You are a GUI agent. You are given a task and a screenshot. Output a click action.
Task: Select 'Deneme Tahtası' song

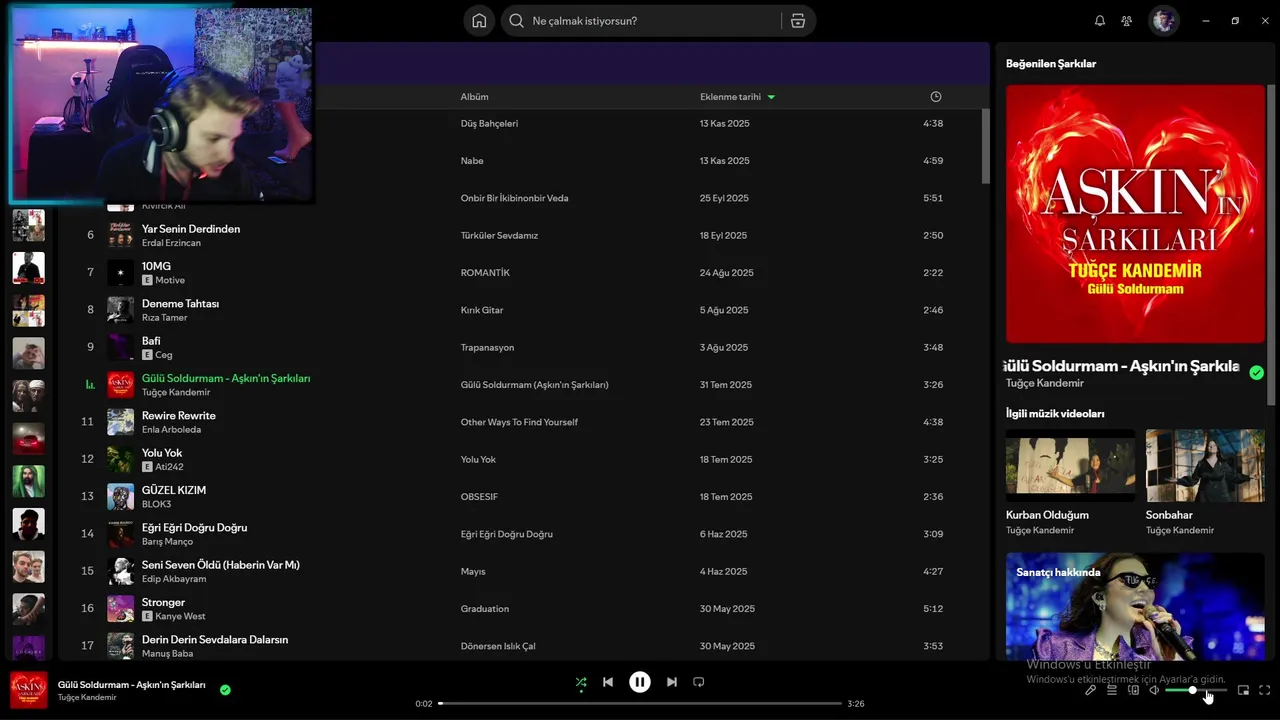pos(180,304)
